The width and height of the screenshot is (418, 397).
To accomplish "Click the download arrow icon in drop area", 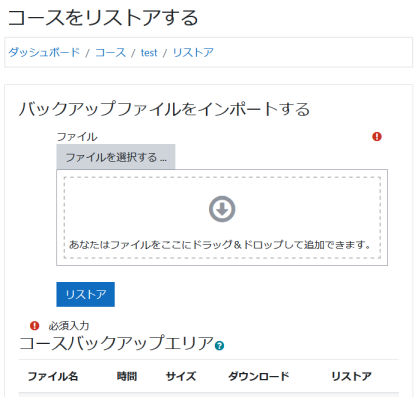I will 222,209.
